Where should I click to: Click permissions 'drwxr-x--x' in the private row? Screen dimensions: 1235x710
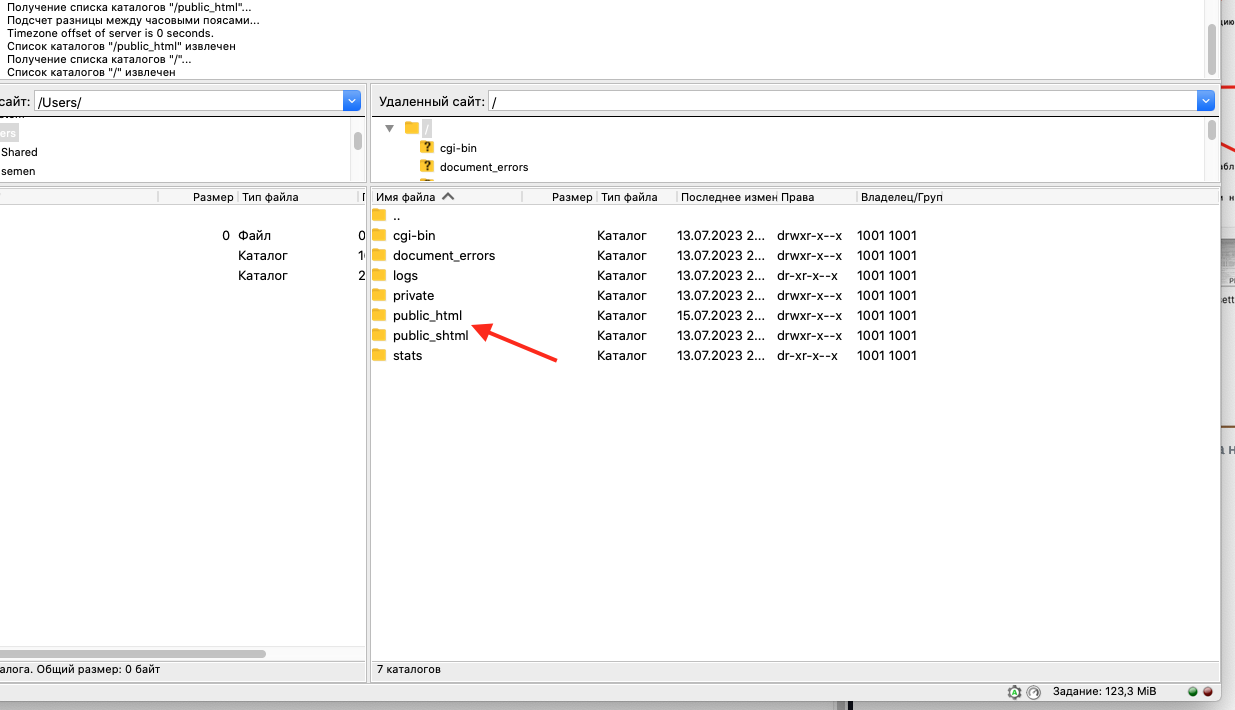point(809,295)
